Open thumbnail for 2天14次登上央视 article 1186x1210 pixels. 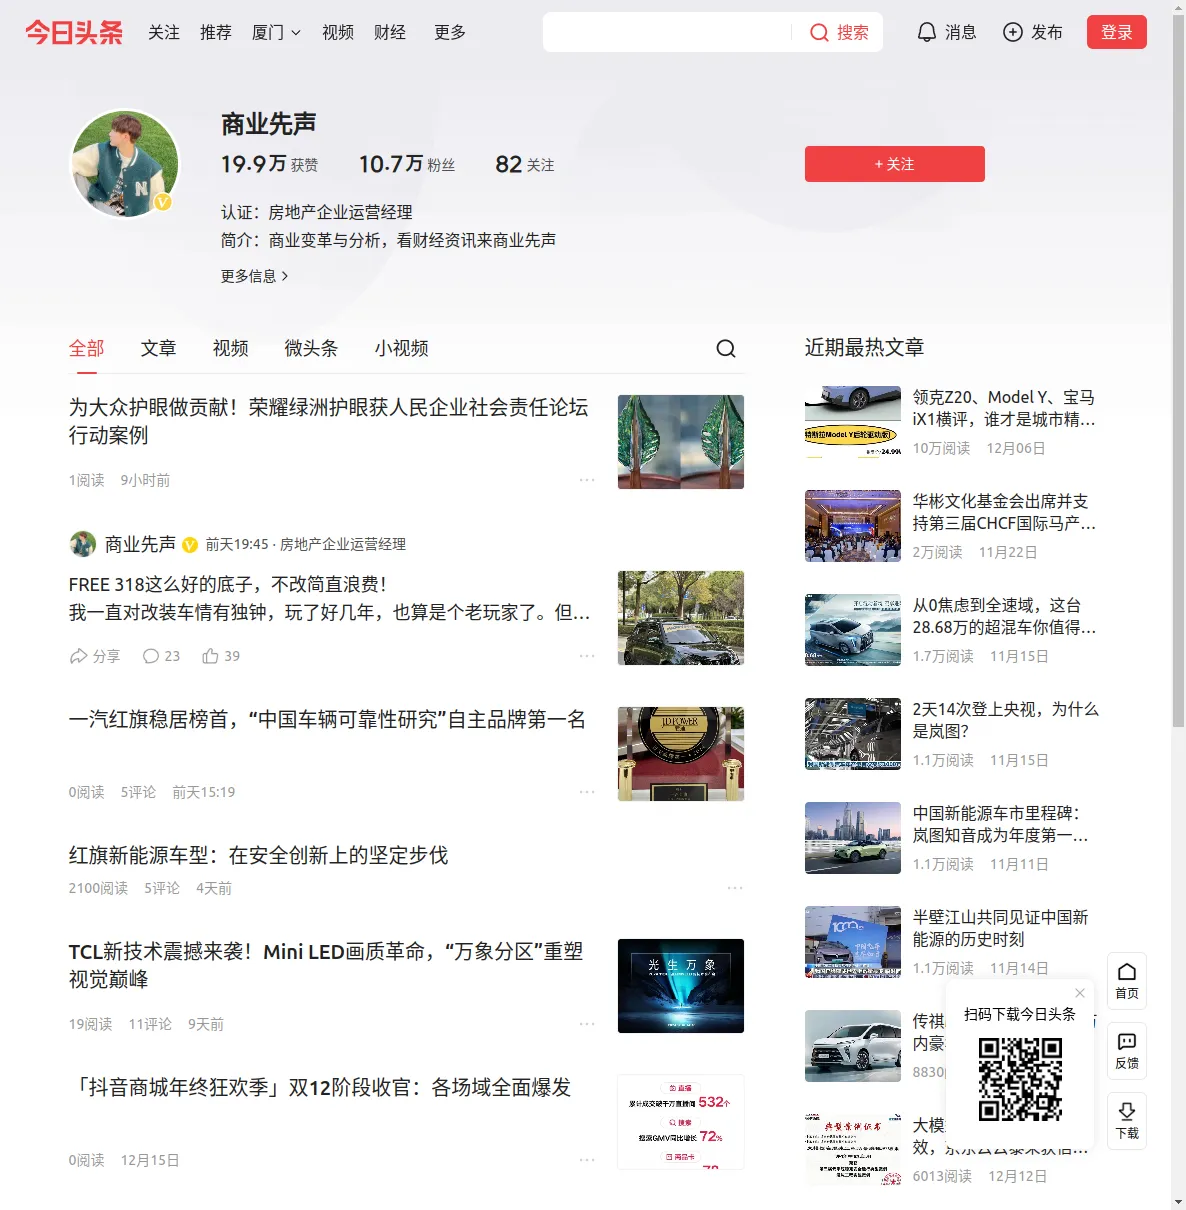[x=853, y=734]
